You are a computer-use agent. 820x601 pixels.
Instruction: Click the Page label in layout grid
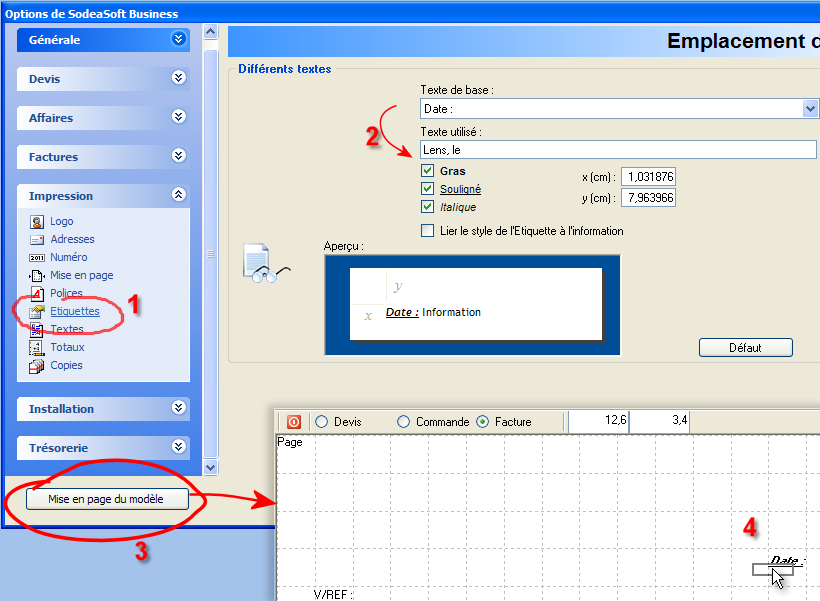290,442
